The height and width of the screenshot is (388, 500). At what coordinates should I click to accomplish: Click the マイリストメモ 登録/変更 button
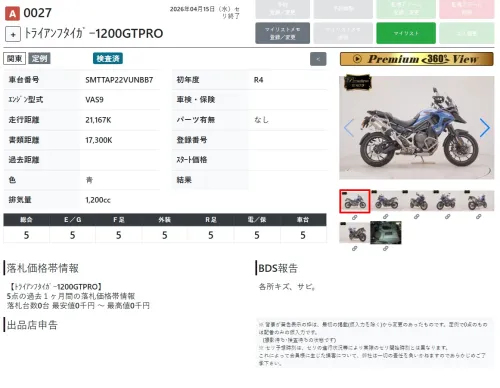[283, 33]
